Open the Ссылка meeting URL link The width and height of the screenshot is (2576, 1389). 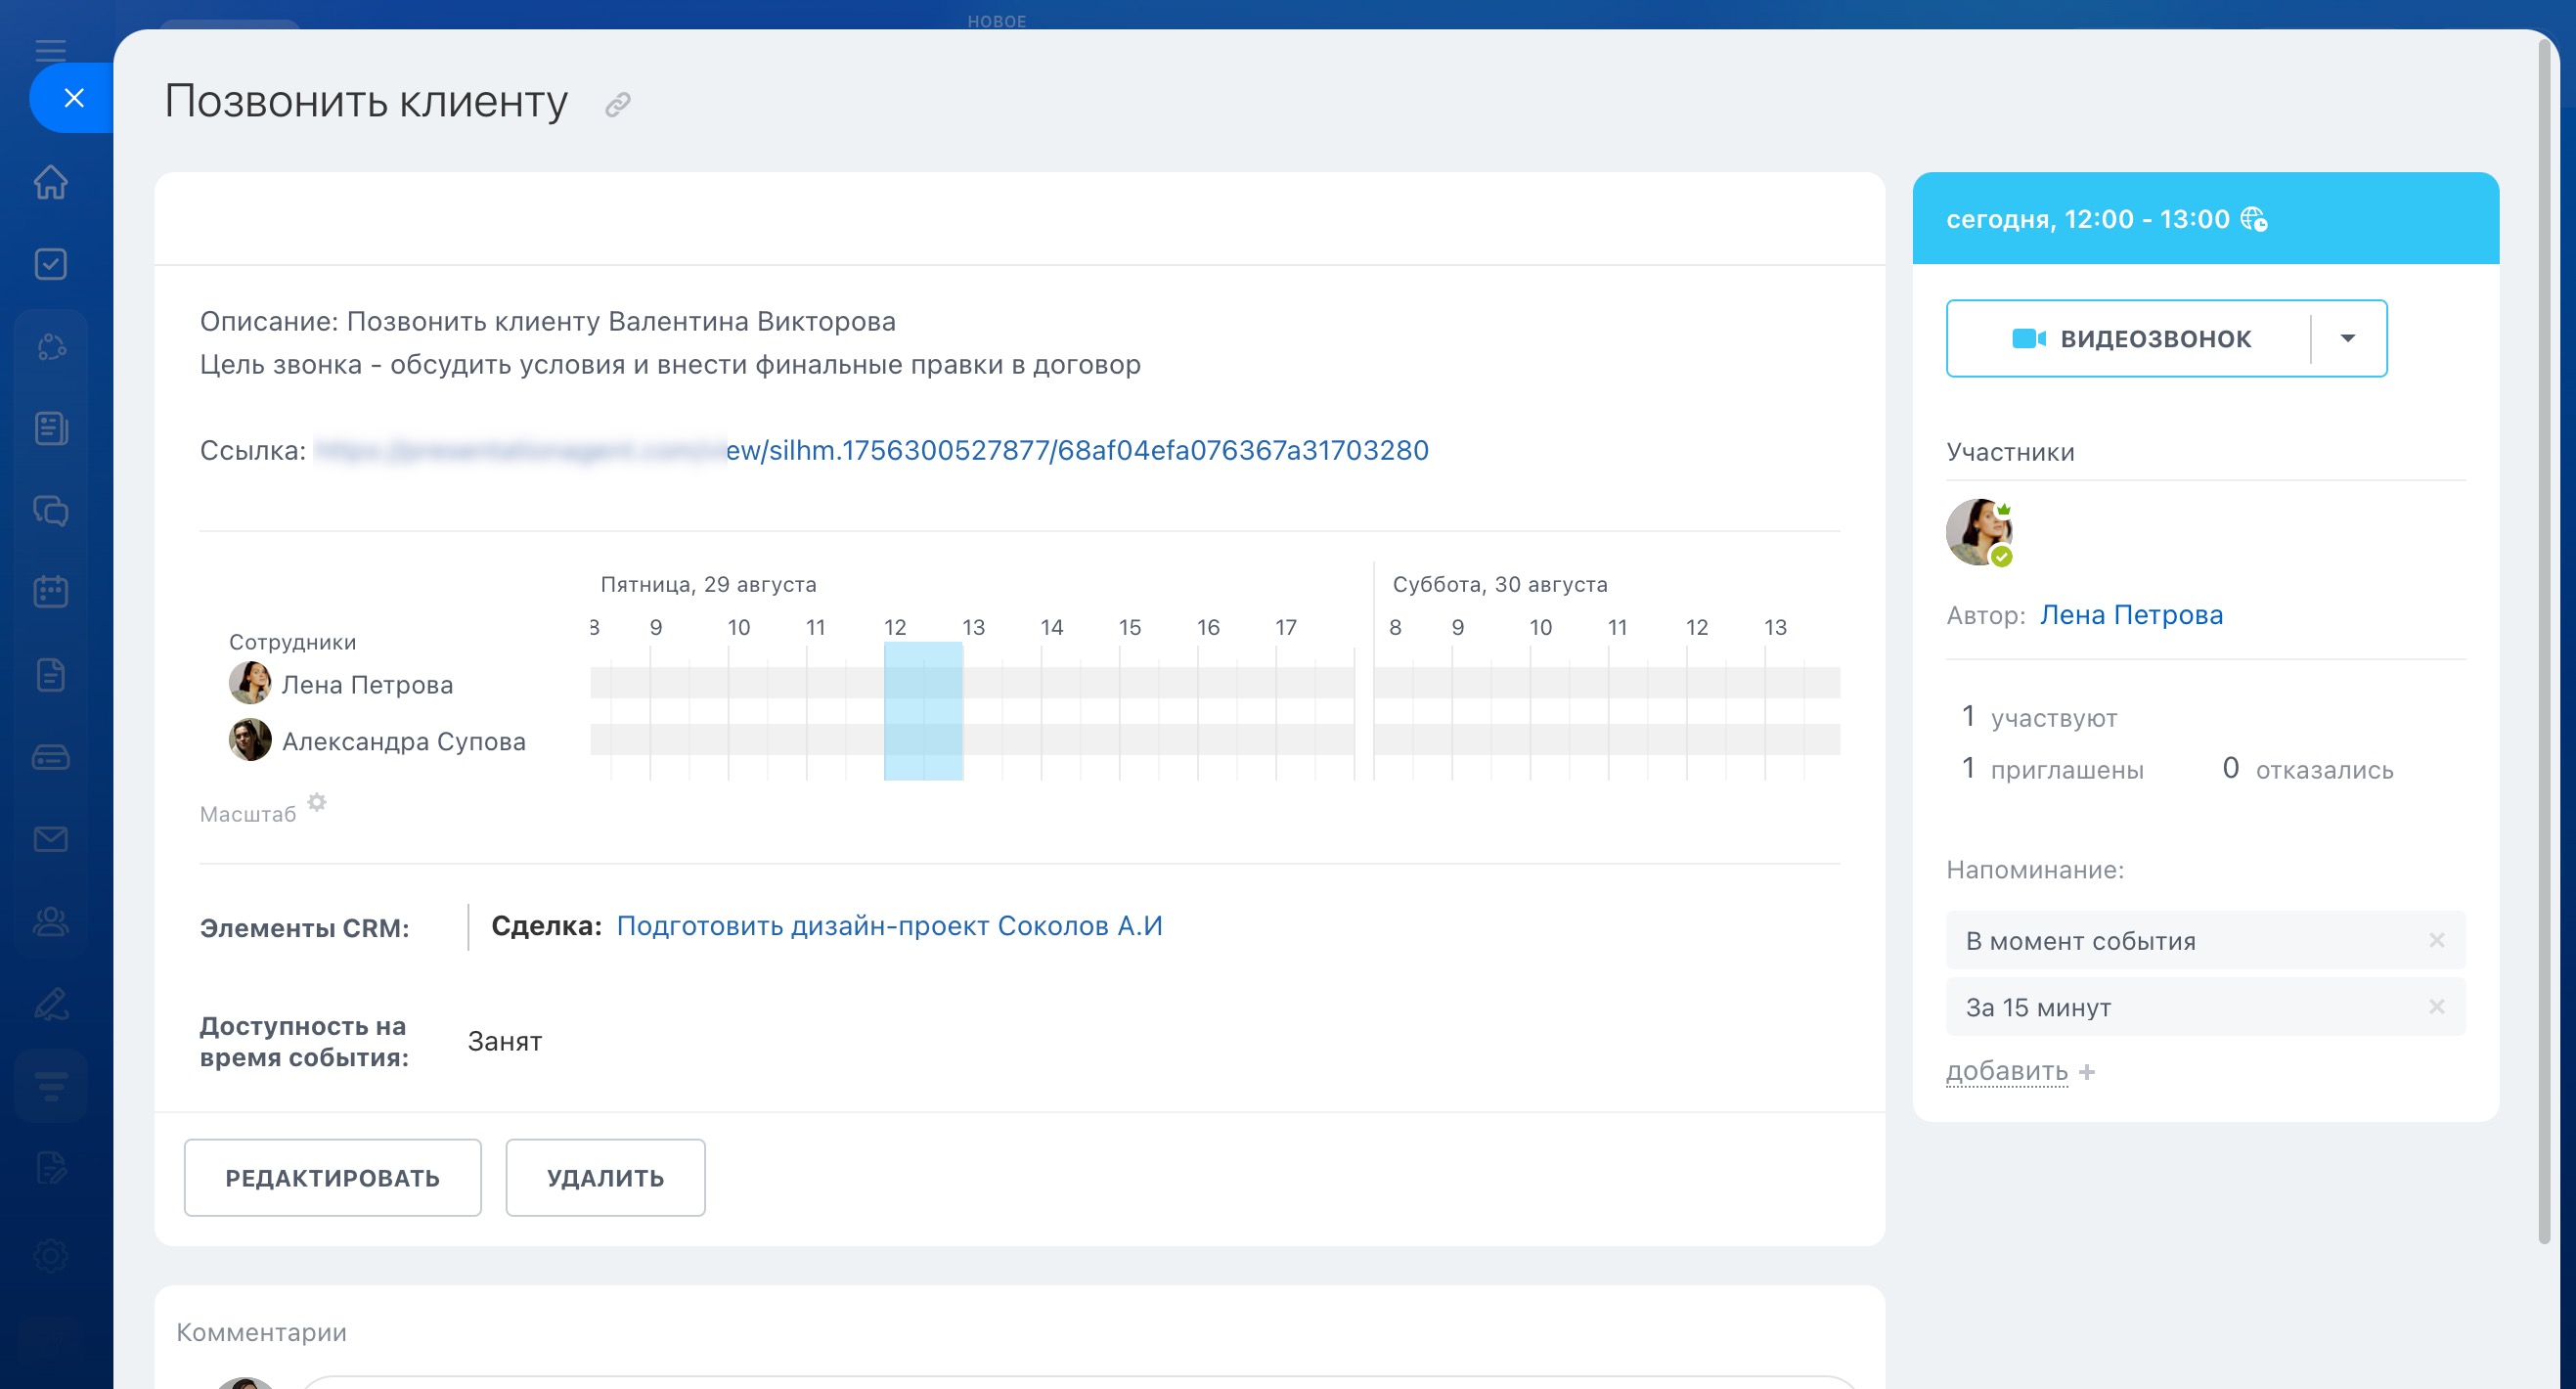coord(871,451)
